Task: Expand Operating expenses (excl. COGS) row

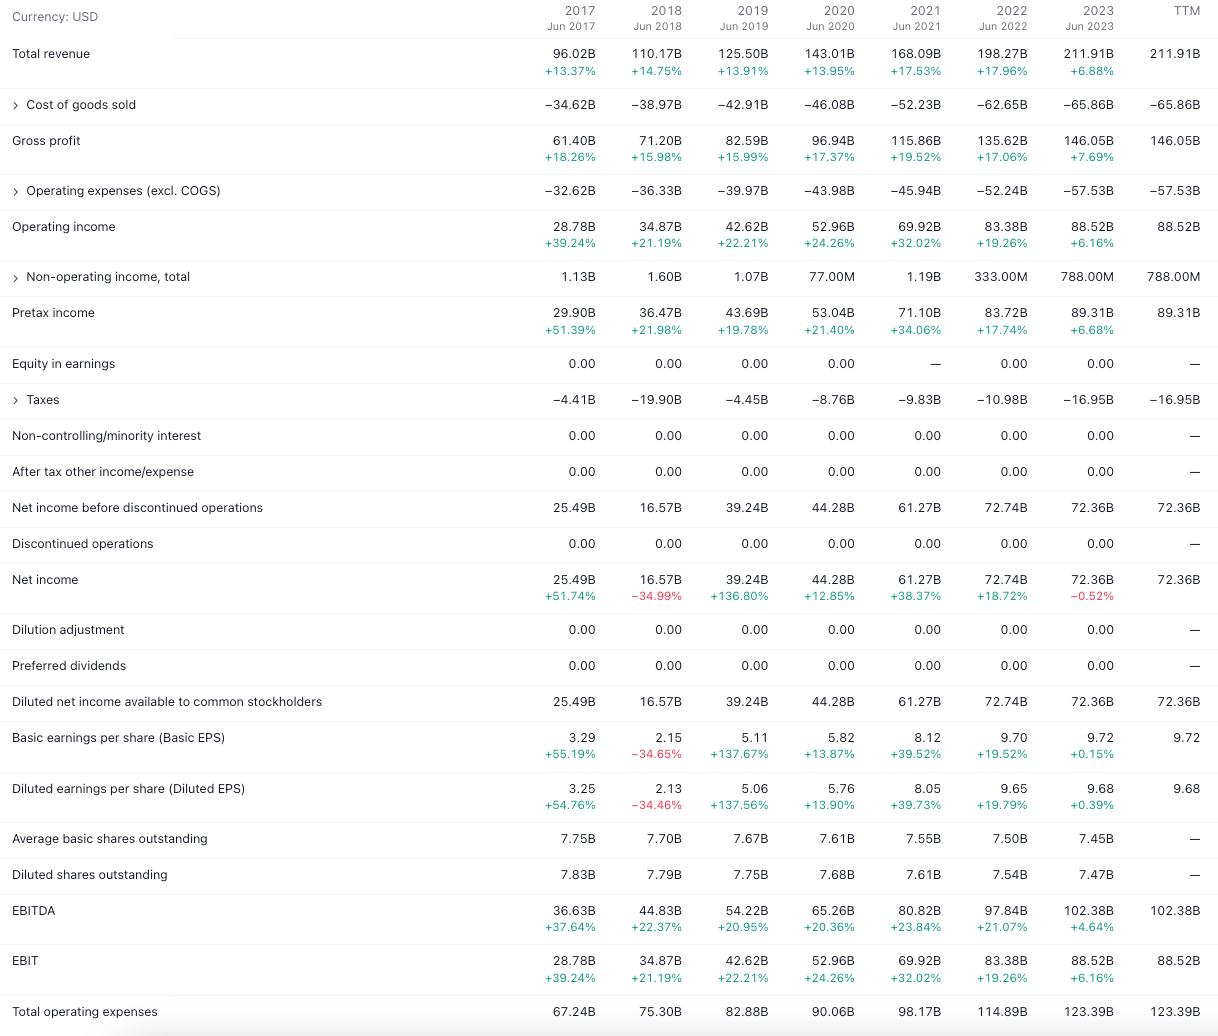Action: (16, 190)
